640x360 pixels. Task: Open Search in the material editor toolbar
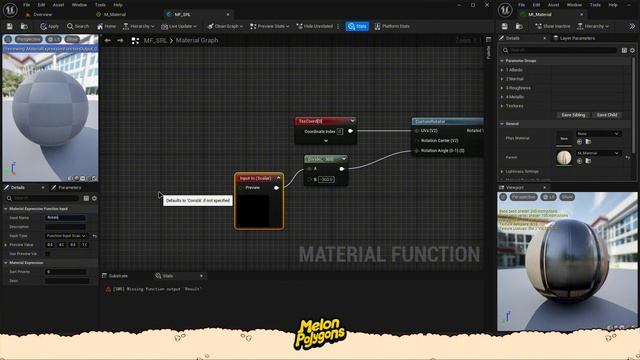(x=78, y=26)
